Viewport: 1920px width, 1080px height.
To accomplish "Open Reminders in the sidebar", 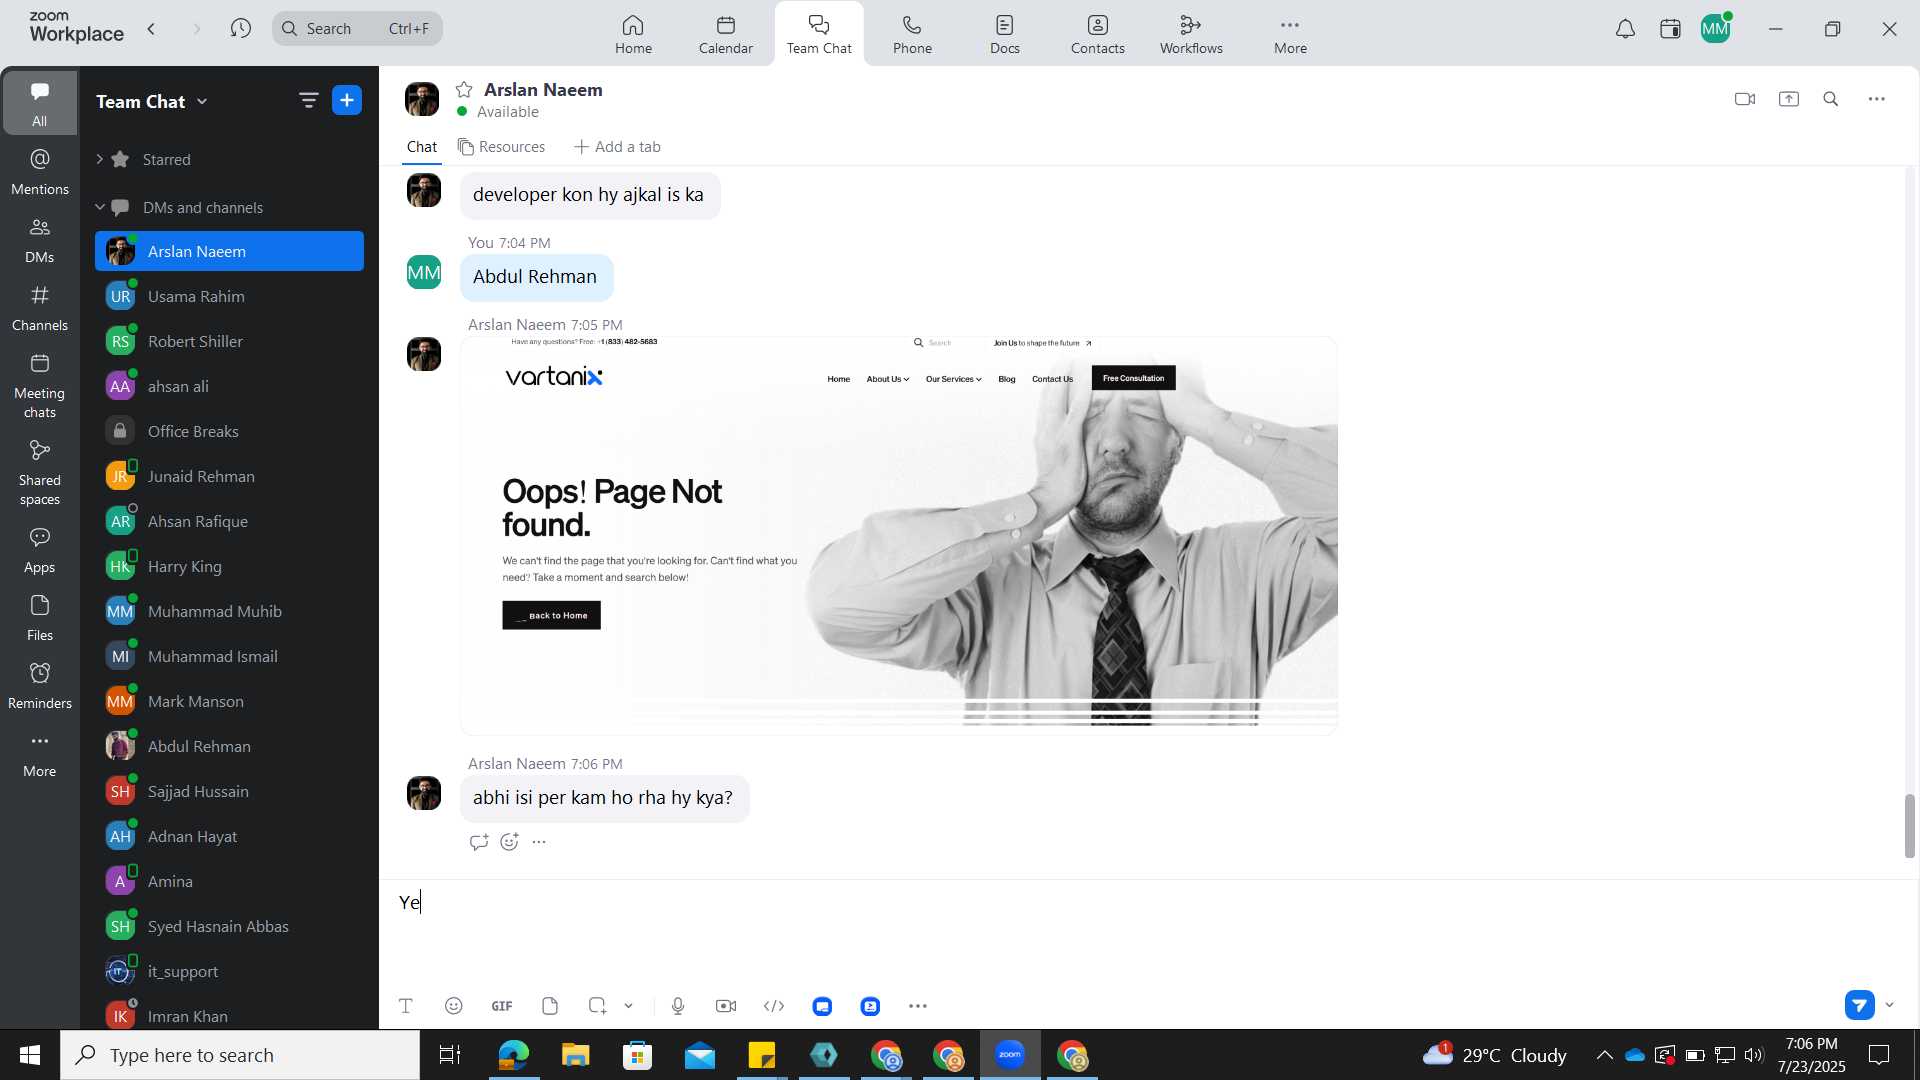I will (40, 686).
